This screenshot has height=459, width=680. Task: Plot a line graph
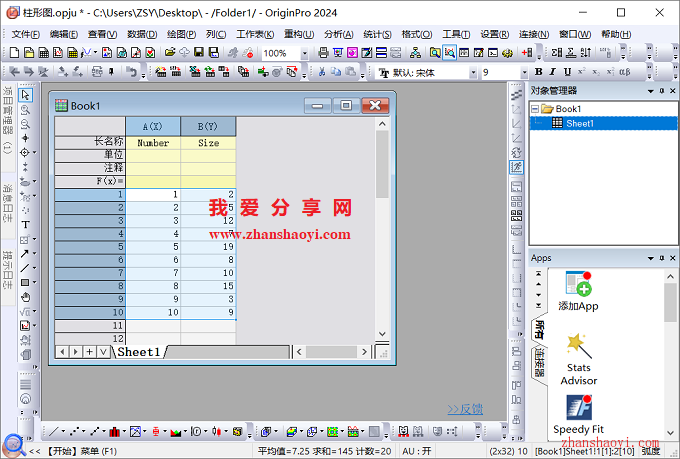[54, 431]
